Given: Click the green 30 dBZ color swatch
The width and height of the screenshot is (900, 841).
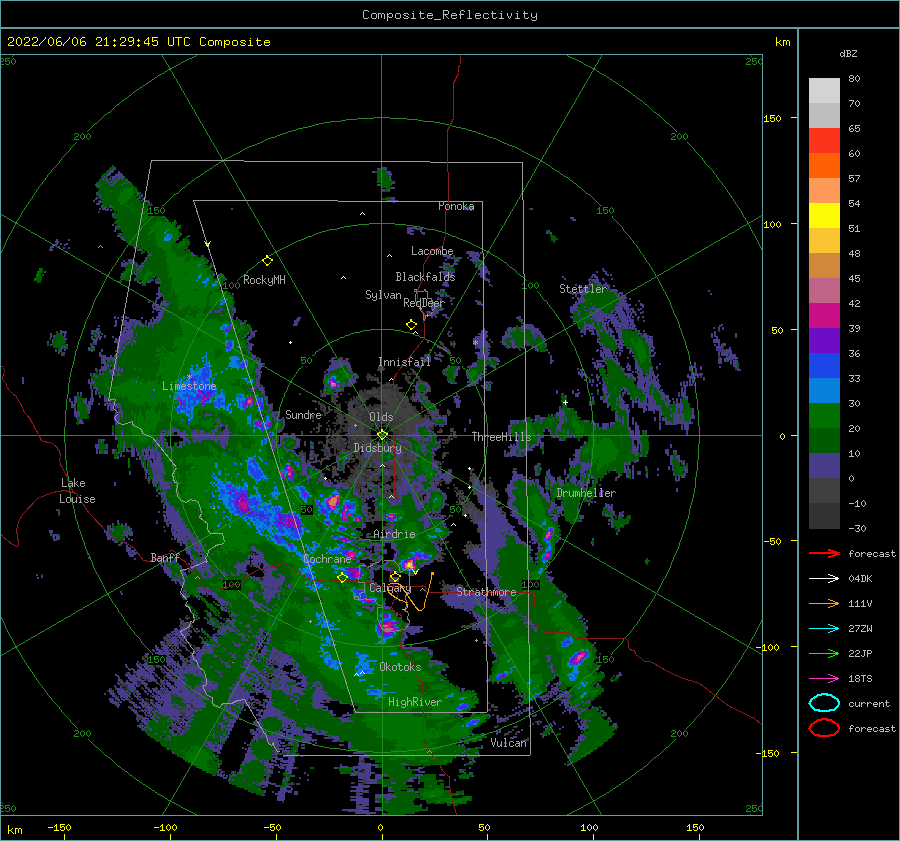Looking at the screenshot, I should pyautogui.click(x=824, y=415).
